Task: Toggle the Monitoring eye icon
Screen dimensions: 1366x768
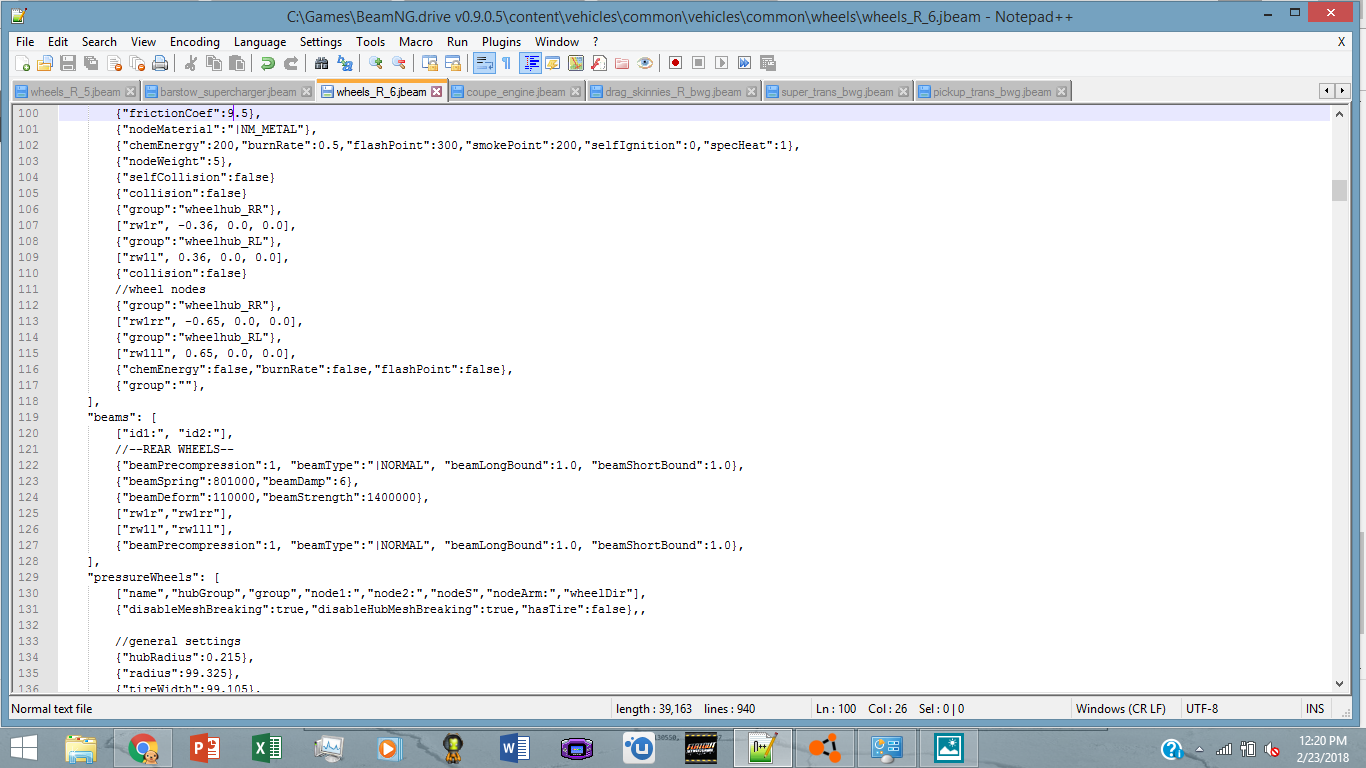Action: (x=645, y=63)
